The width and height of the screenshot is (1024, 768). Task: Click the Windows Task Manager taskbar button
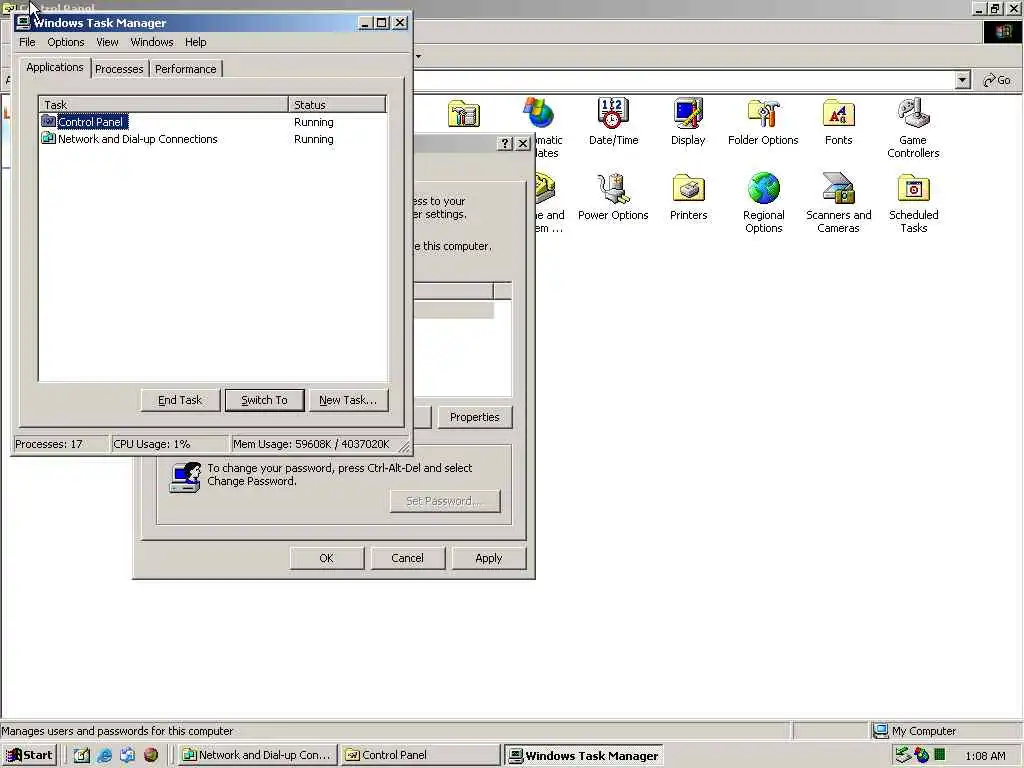click(x=584, y=756)
